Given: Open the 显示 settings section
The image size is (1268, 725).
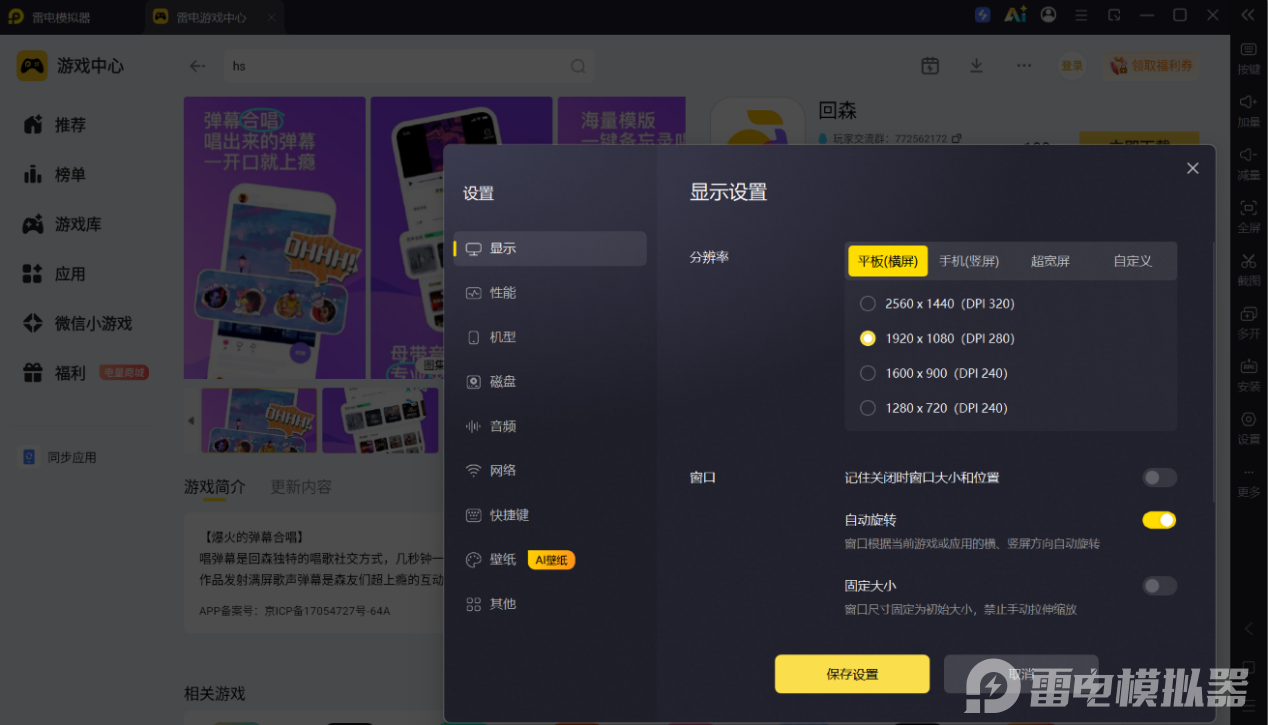Looking at the screenshot, I should point(550,248).
